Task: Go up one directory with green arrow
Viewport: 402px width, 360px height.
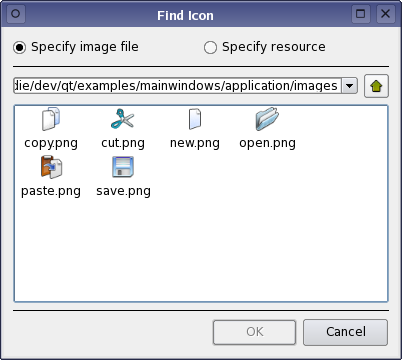Action: [376, 86]
